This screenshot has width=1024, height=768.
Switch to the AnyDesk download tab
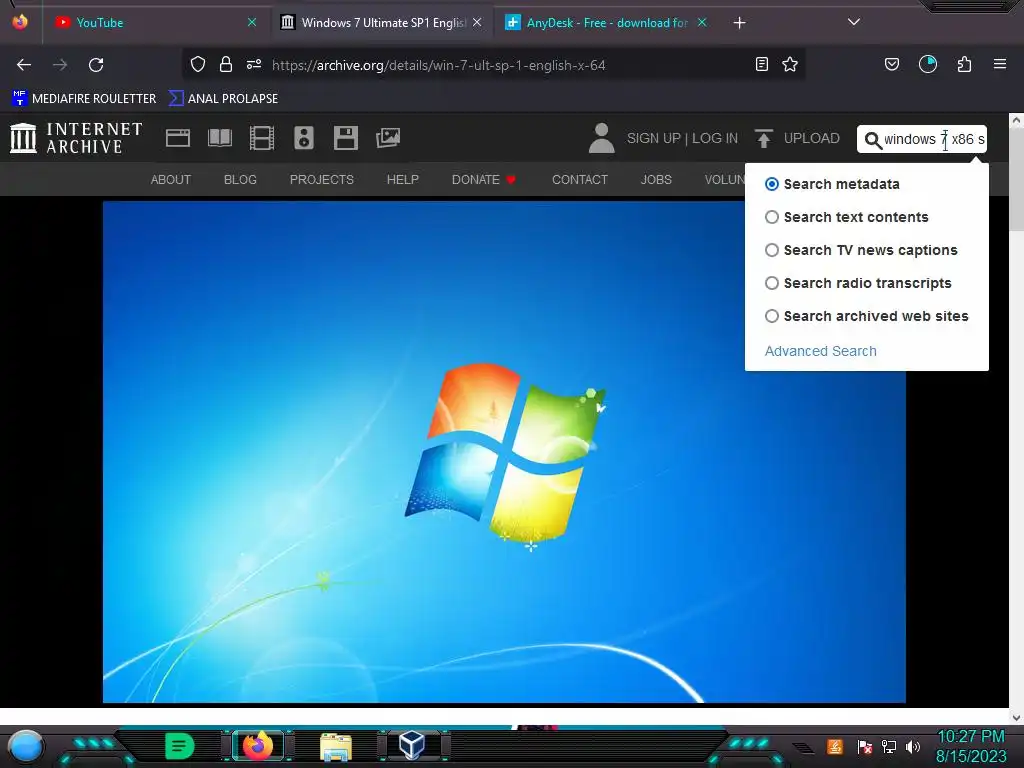tap(605, 23)
